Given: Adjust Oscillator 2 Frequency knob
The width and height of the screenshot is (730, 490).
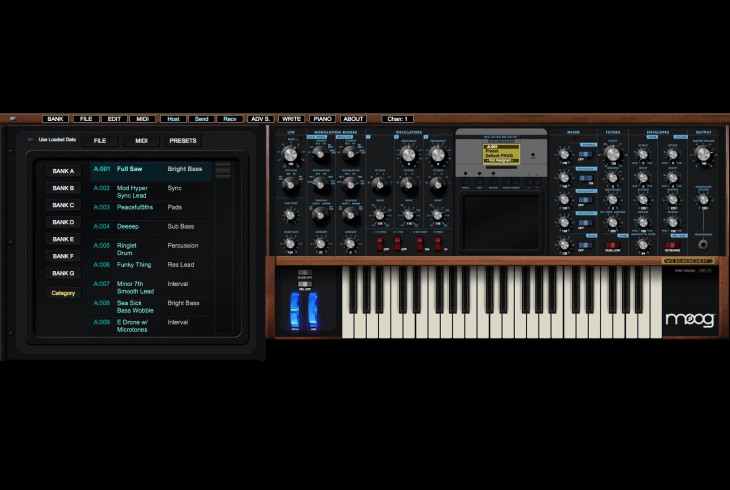Looking at the screenshot, I should click(408, 154).
